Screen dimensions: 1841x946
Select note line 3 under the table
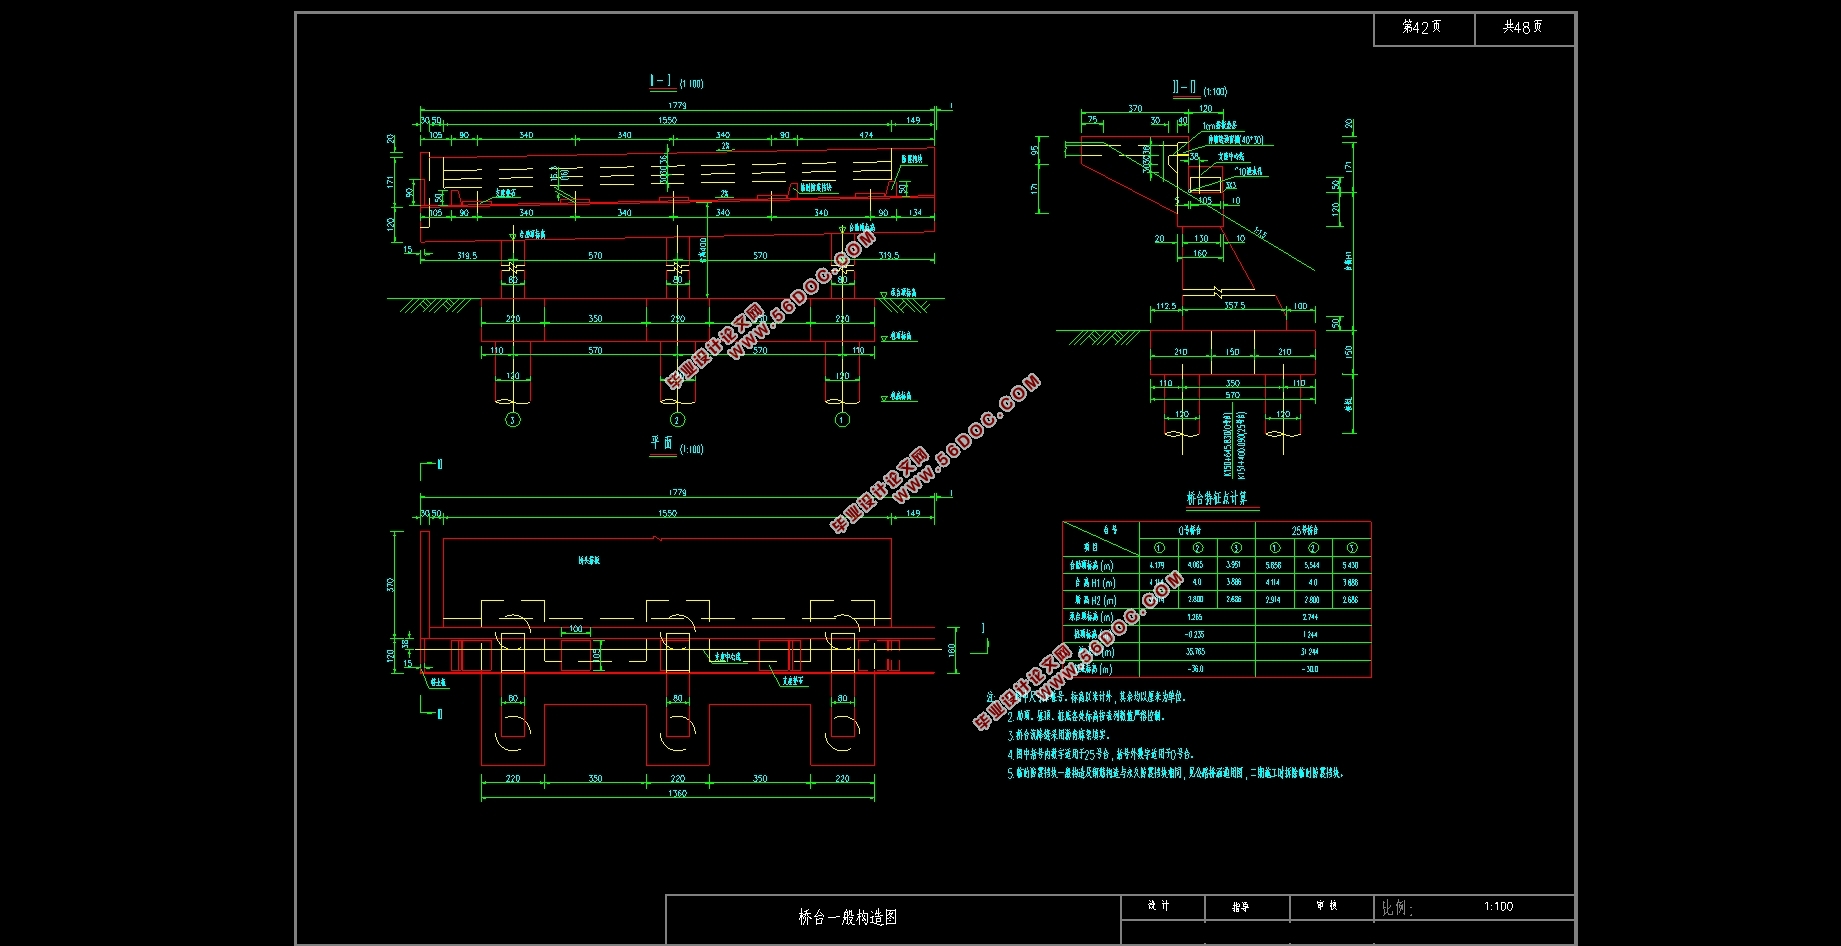click(x=1058, y=735)
